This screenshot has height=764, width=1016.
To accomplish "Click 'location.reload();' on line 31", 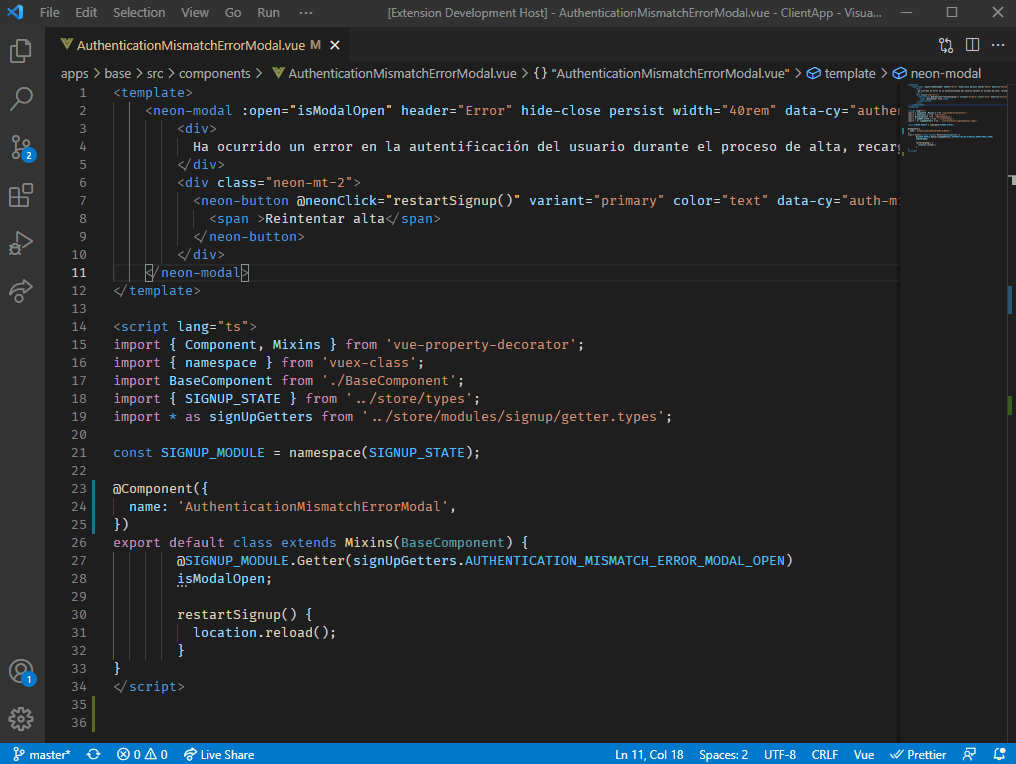I will [264, 632].
